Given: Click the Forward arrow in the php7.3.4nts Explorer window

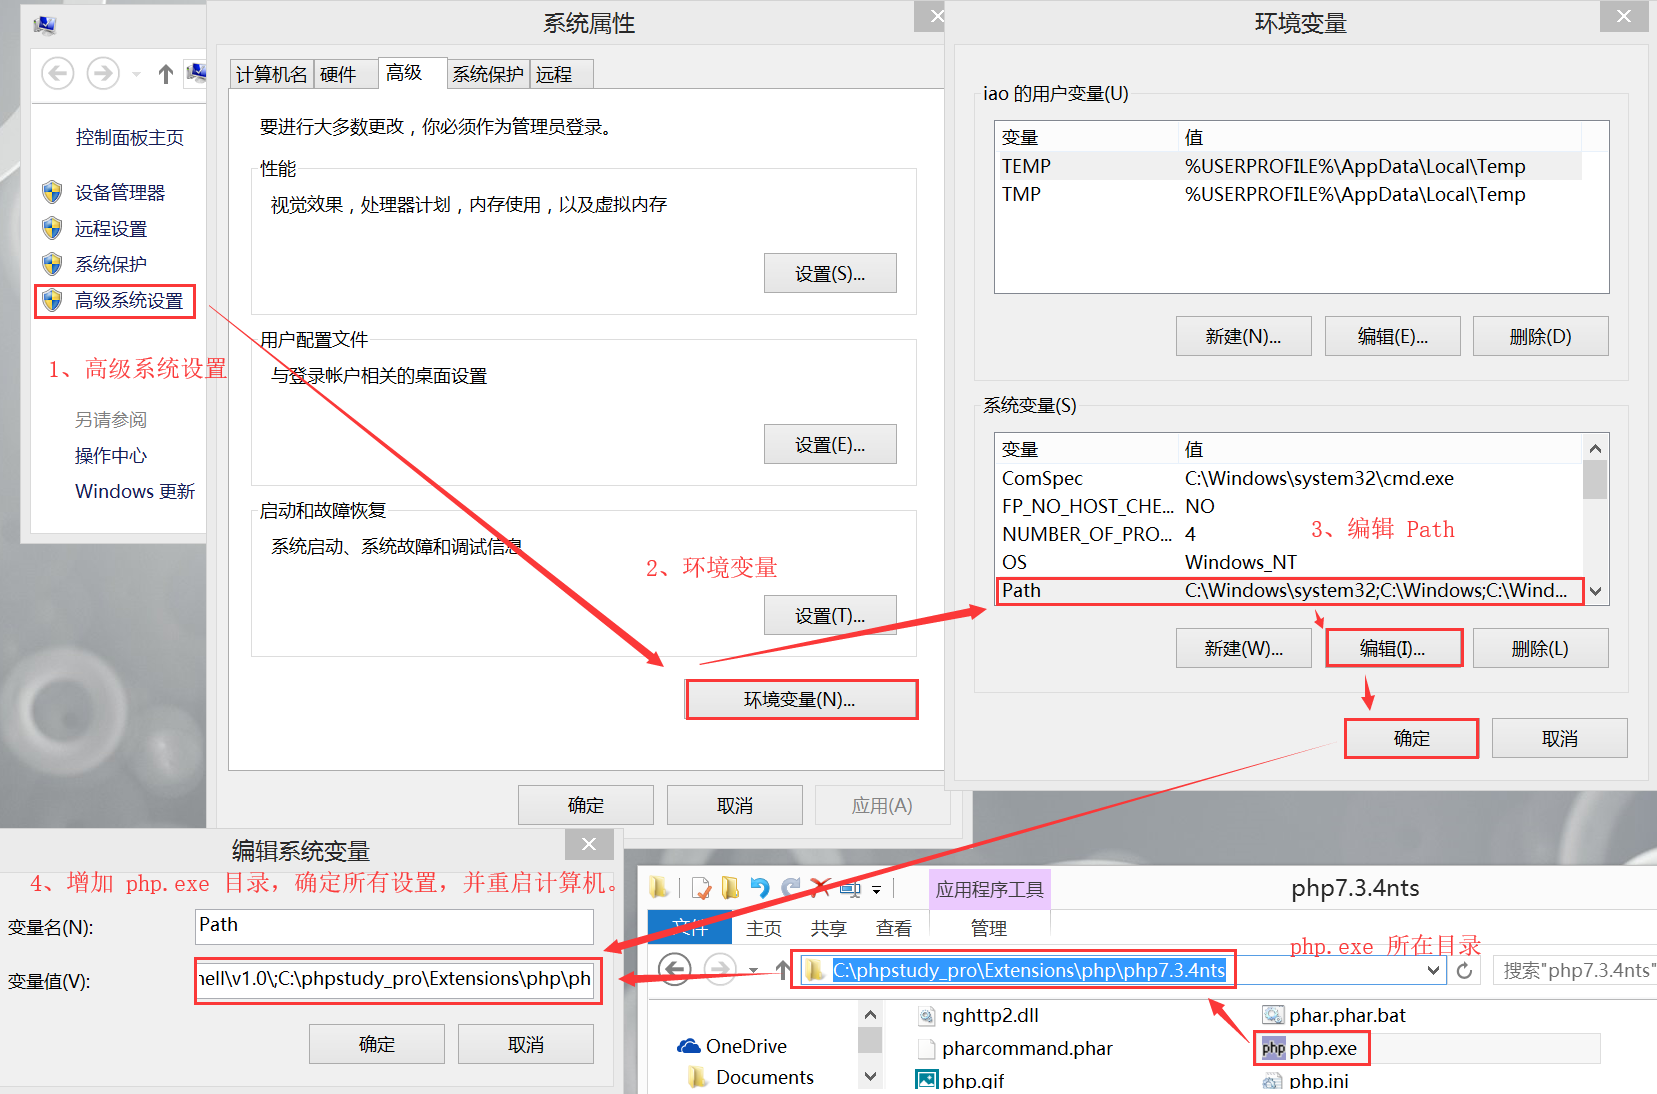Looking at the screenshot, I should coord(720,969).
